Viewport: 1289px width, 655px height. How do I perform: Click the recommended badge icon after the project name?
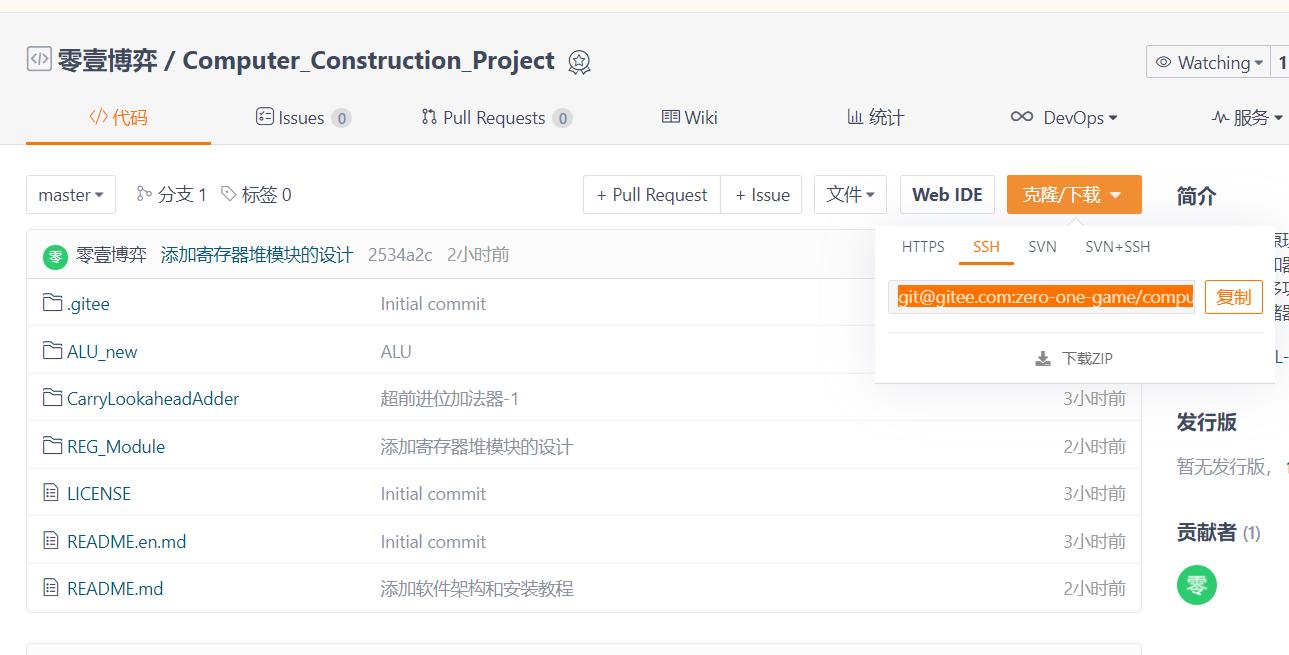click(x=579, y=62)
